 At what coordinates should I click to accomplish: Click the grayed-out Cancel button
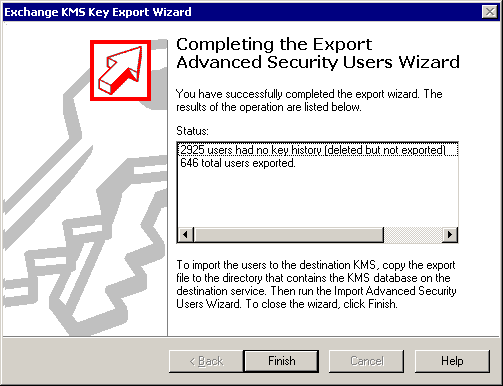point(367,361)
